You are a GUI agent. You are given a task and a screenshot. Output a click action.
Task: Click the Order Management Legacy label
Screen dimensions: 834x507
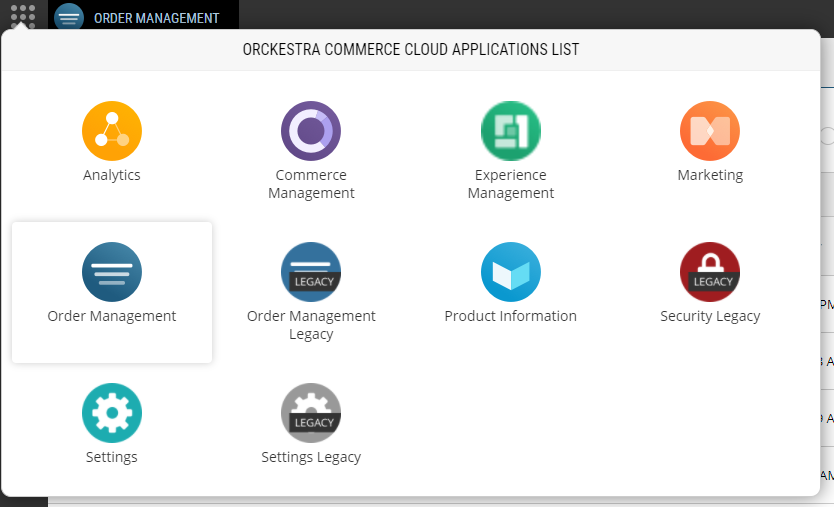pyautogui.click(x=311, y=325)
